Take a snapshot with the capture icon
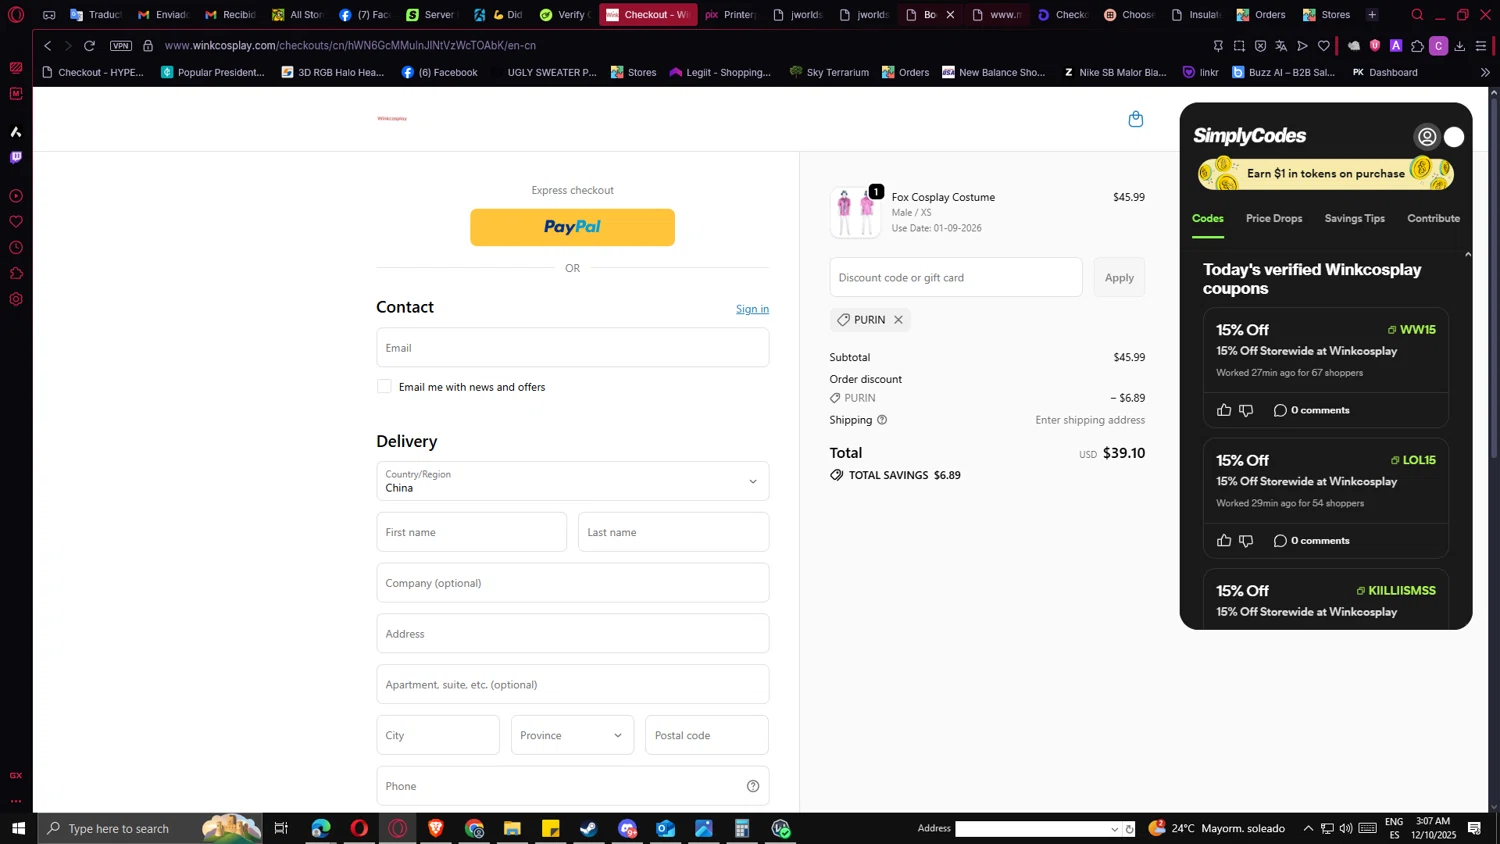Screen dimensions: 1500x844 coord(1239,46)
